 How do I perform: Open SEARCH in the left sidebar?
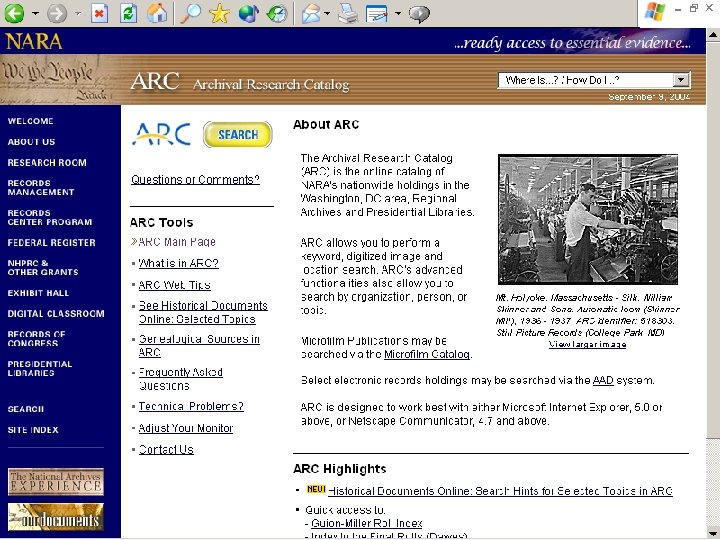coord(26,409)
